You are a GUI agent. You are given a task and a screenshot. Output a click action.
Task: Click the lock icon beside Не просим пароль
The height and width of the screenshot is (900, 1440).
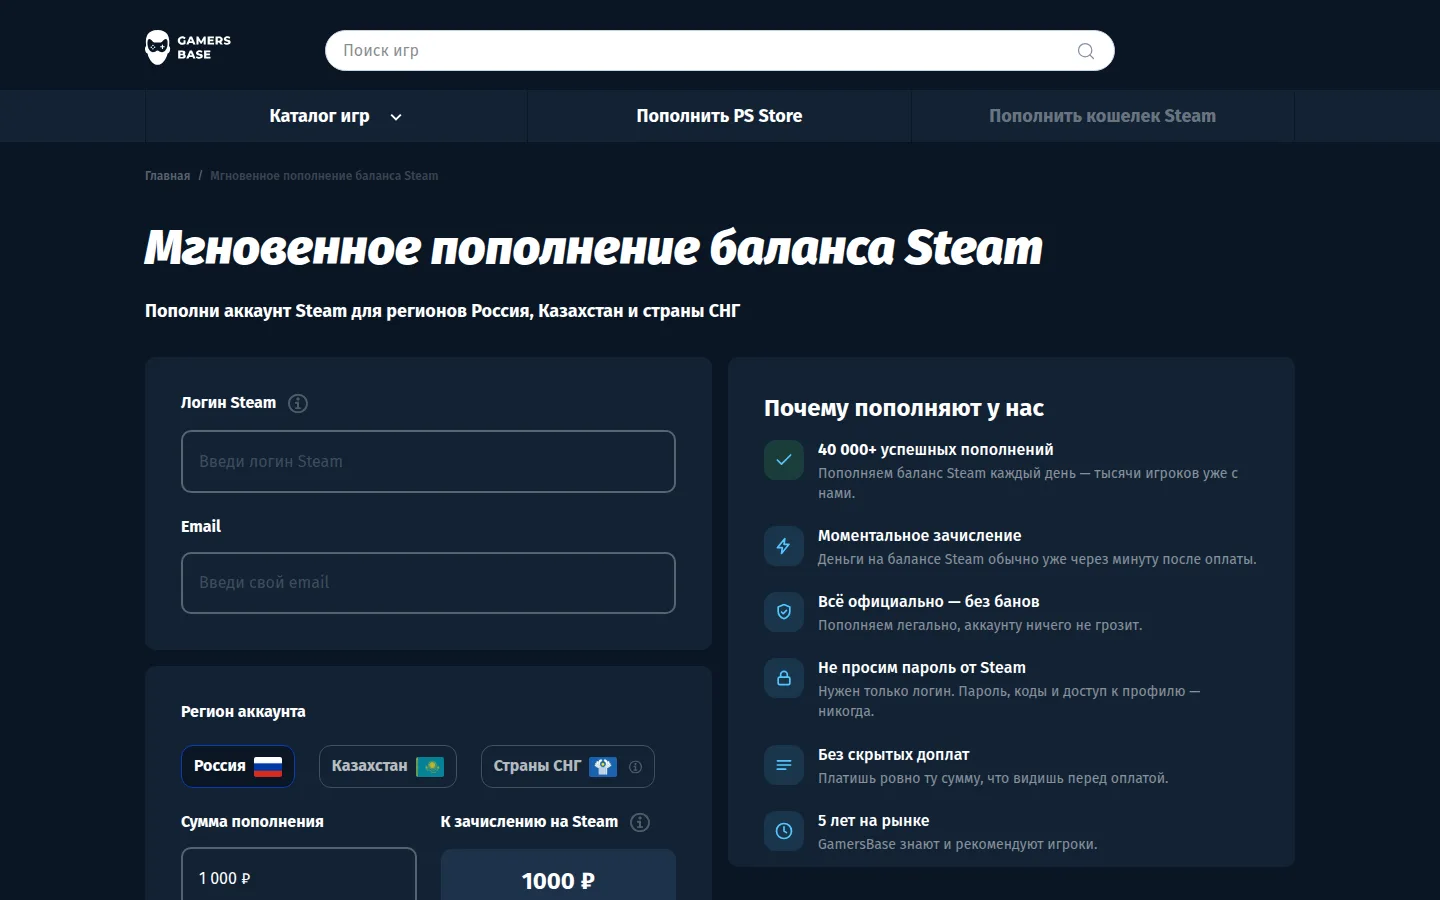[784, 678]
